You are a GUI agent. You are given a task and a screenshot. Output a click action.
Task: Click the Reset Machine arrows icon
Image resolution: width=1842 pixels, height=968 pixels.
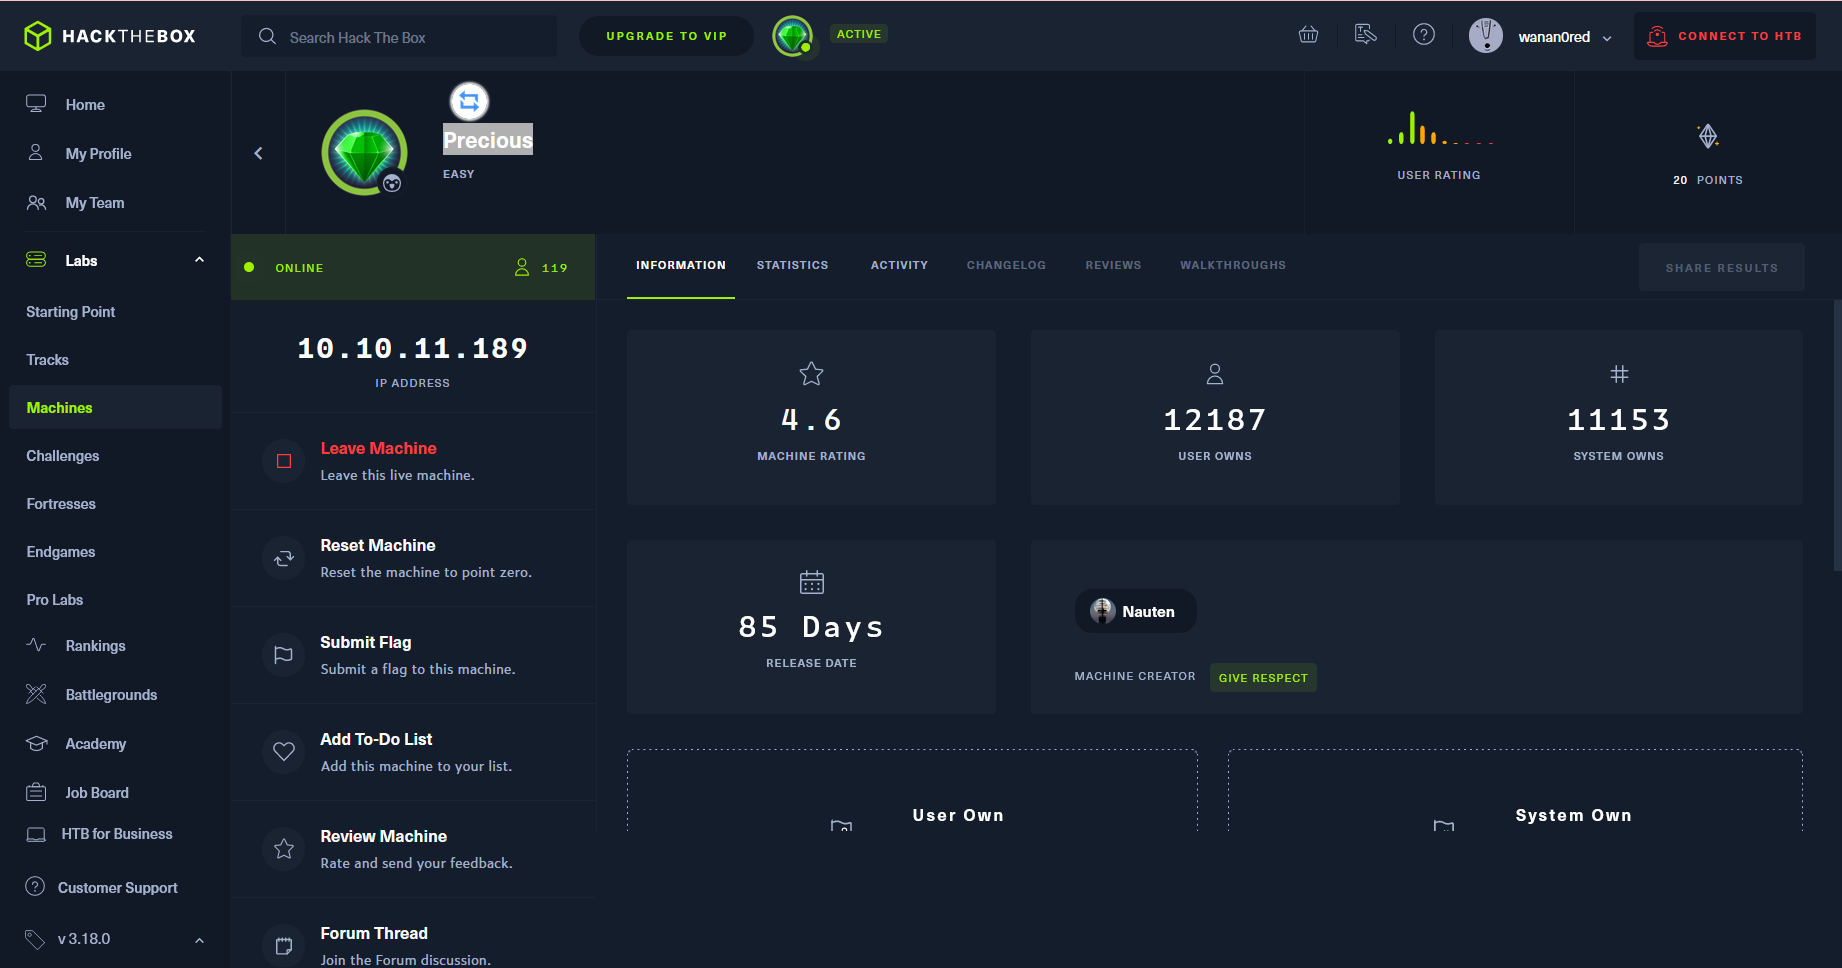(x=284, y=558)
